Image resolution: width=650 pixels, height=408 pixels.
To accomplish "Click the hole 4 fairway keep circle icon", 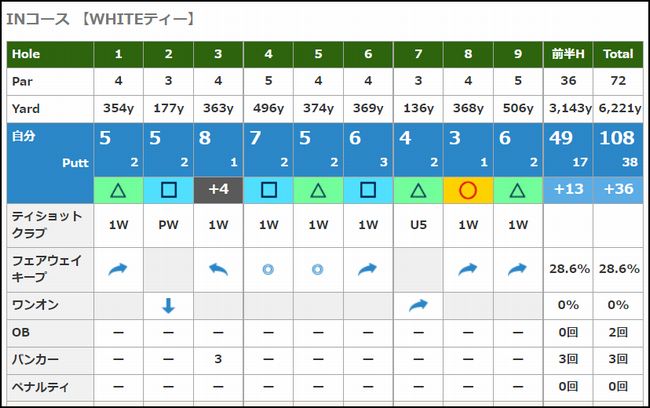I will [x=268, y=269].
